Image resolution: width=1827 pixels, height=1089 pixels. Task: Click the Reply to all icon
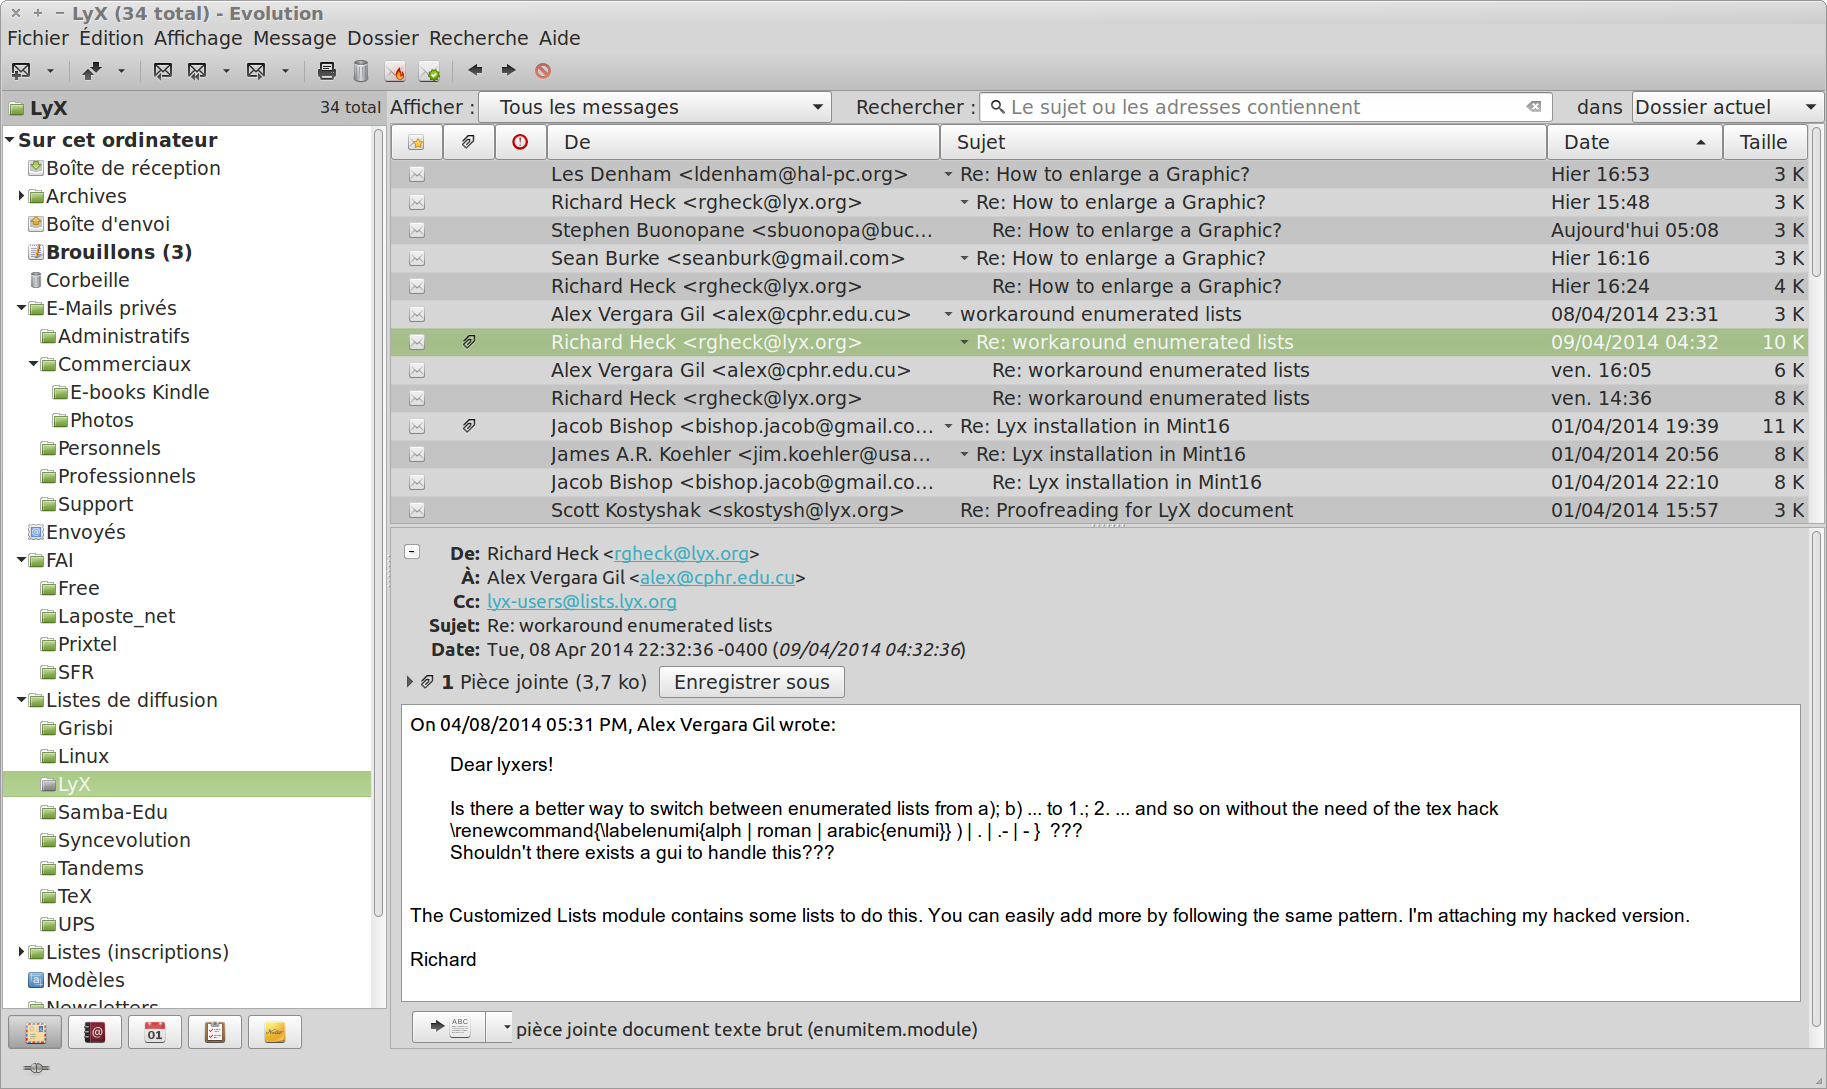198,71
